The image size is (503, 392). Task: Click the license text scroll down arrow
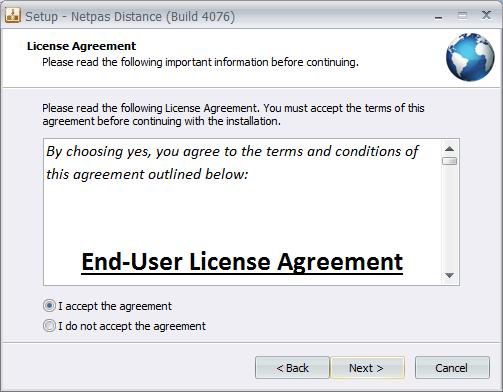449,275
